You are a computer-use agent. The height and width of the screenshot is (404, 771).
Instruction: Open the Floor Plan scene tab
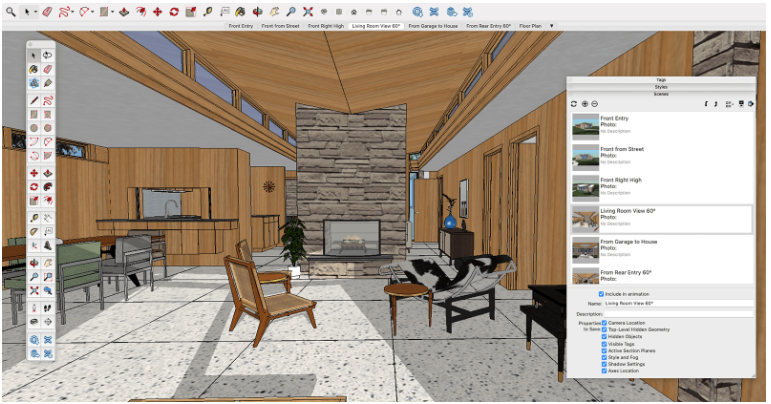pos(532,25)
